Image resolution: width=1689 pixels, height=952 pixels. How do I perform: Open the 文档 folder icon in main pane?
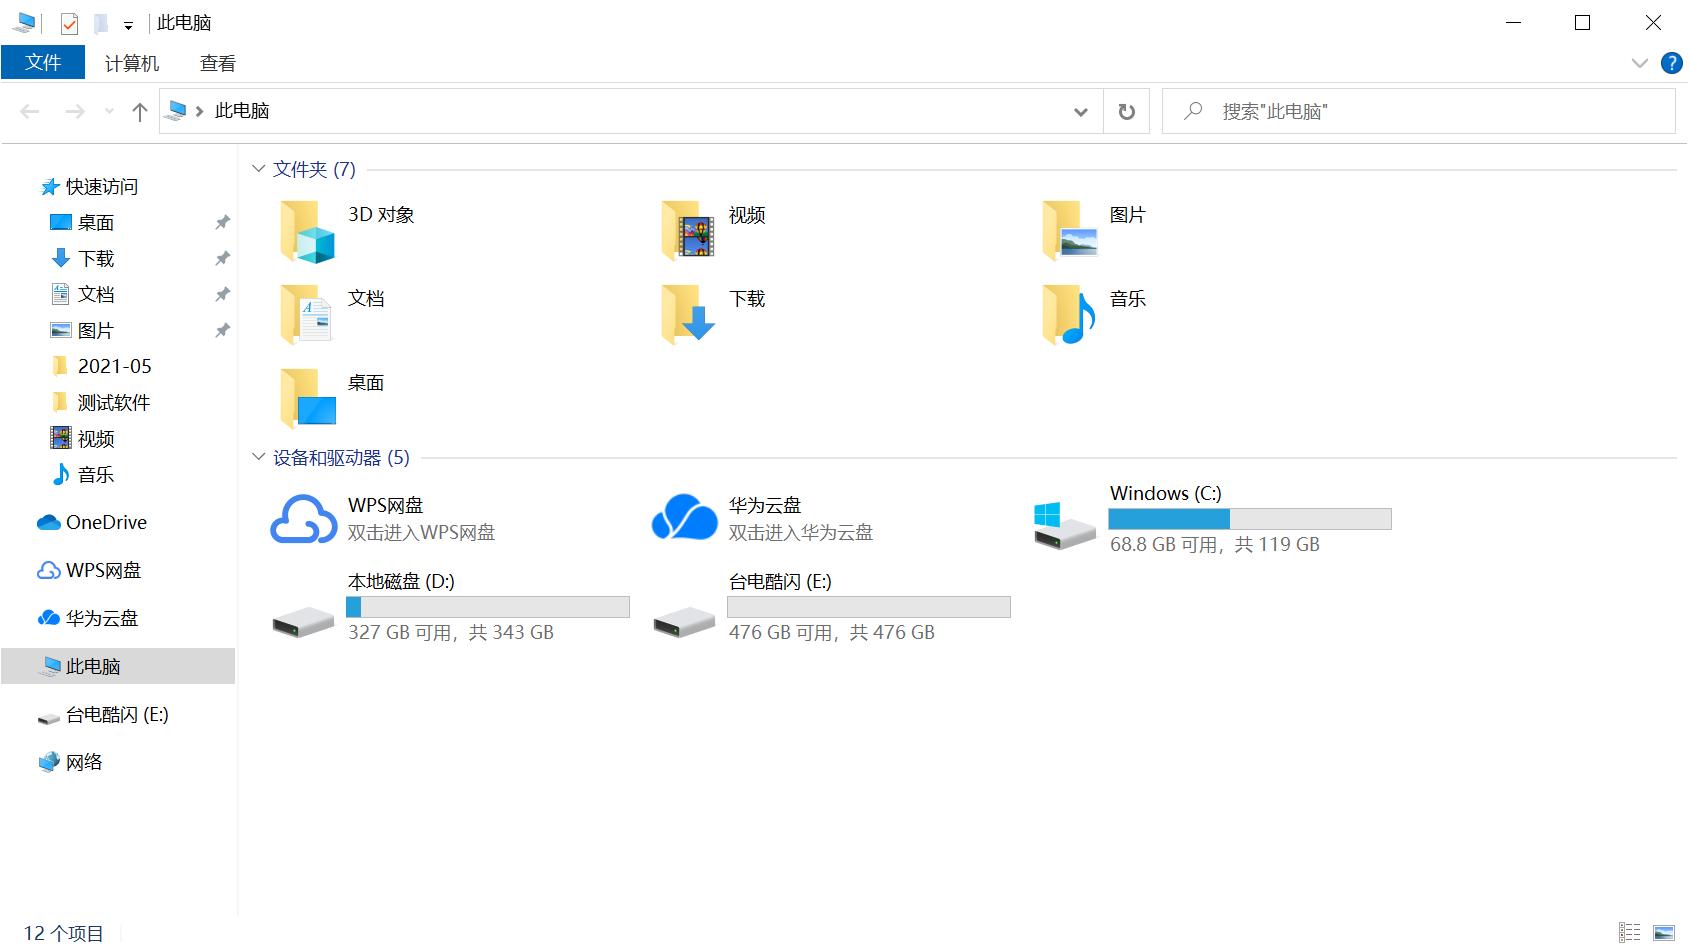pos(306,315)
